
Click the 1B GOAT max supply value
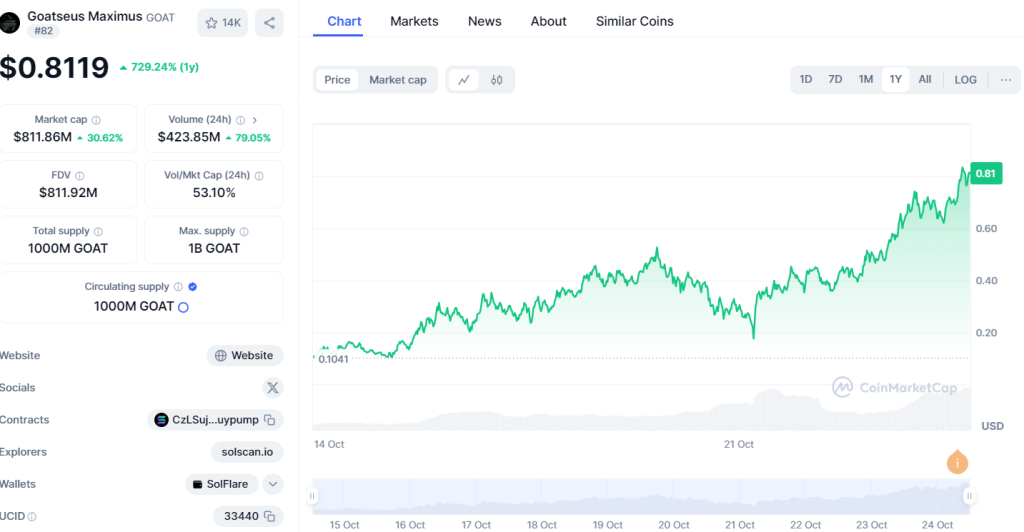214,248
